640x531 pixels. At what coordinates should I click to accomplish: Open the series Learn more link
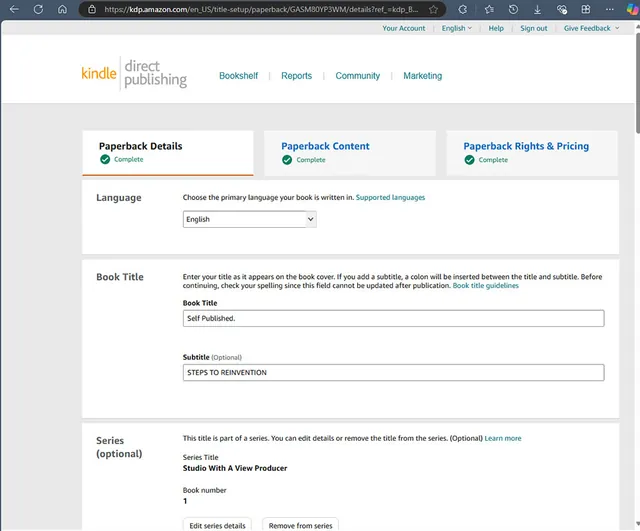point(503,438)
